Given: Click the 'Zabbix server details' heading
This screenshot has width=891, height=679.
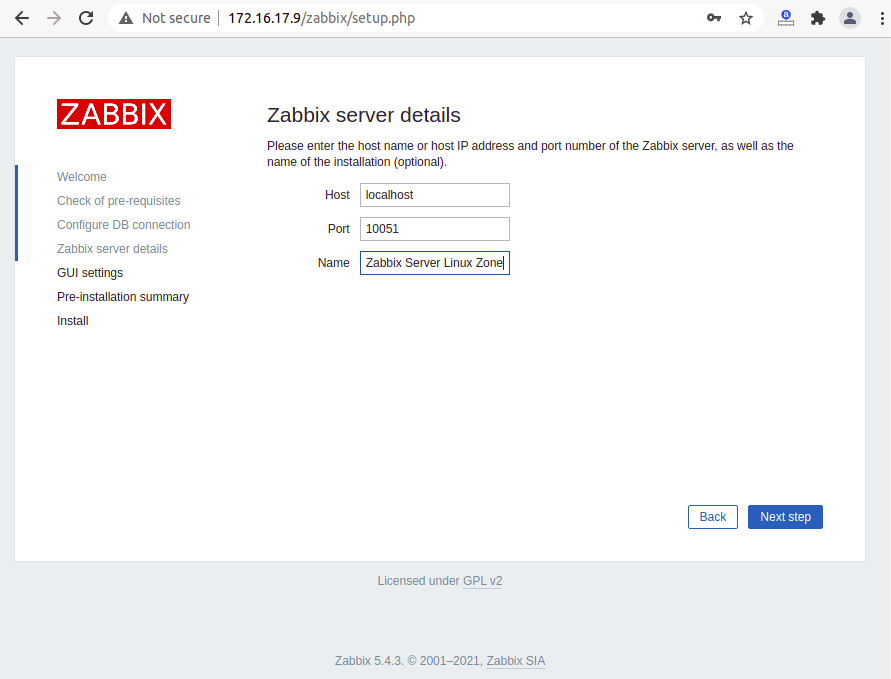Looking at the screenshot, I should pyautogui.click(x=364, y=115).
